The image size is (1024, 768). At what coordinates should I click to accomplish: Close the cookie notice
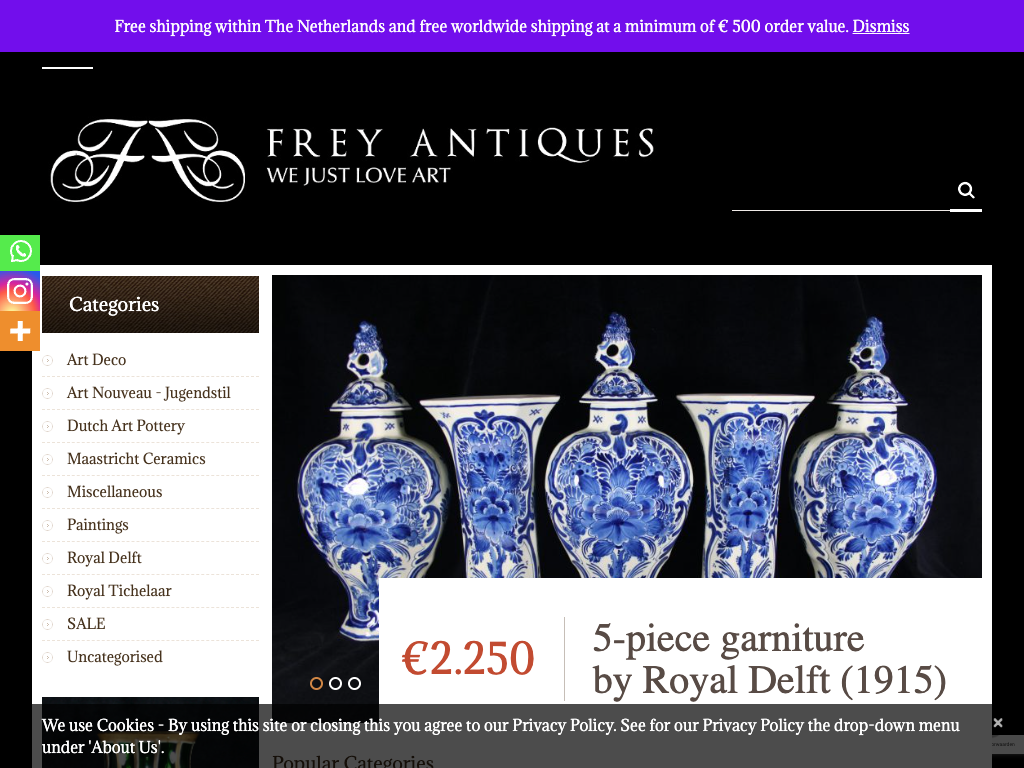click(998, 722)
